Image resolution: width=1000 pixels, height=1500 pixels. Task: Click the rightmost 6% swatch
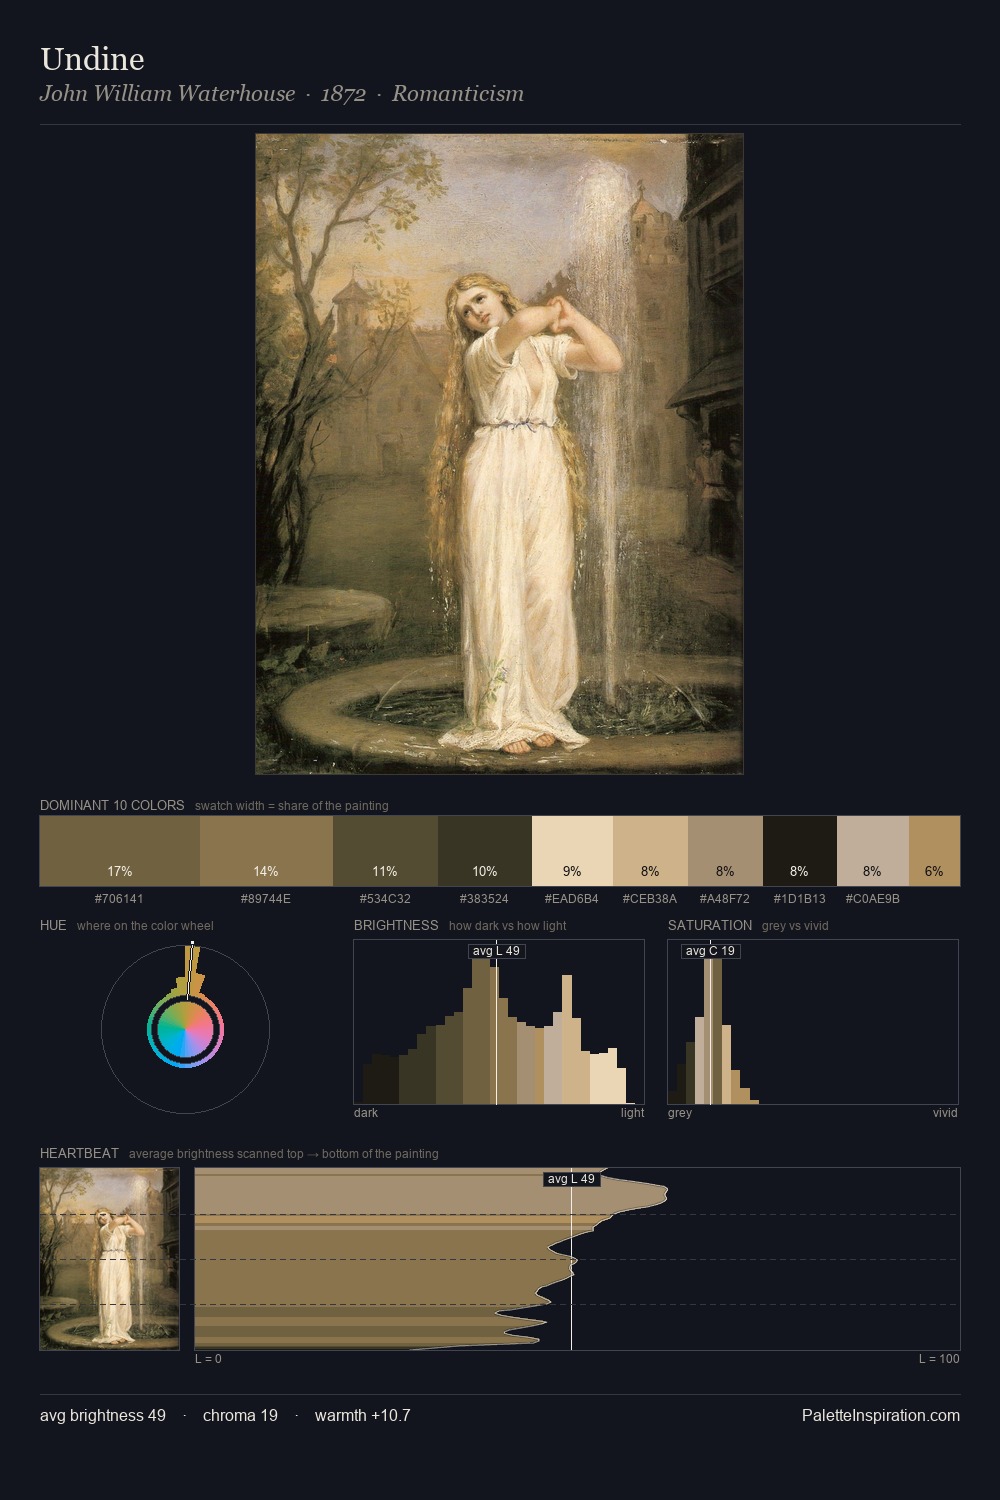click(934, 851)
